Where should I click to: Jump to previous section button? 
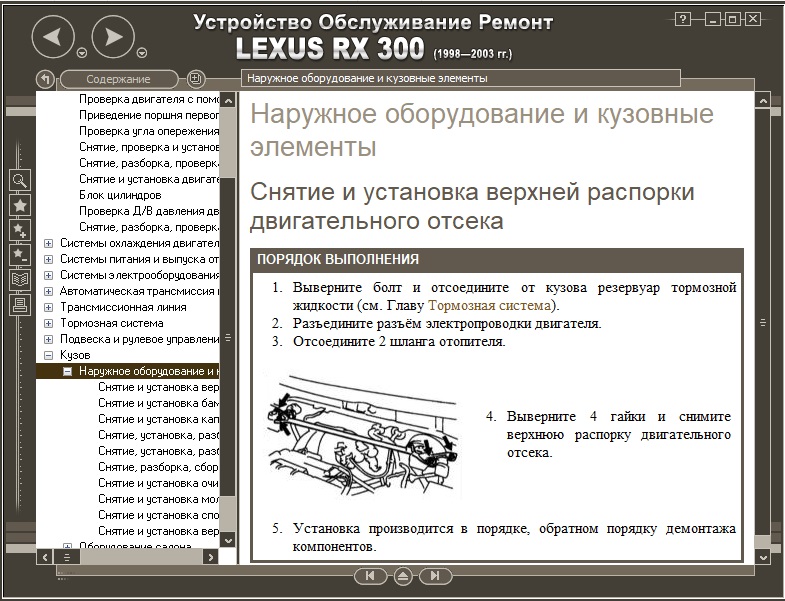click(x=370, y=576)
